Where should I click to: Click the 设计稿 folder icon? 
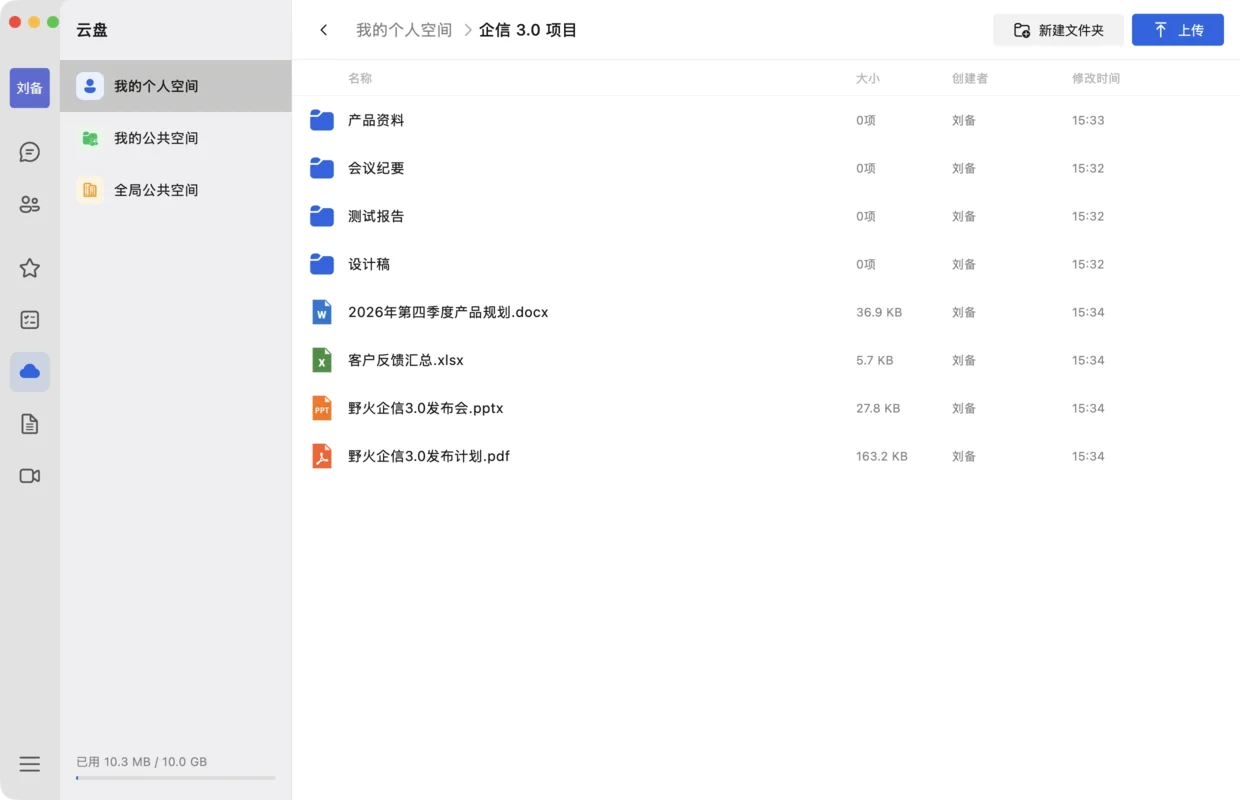[x=322, y=264]
